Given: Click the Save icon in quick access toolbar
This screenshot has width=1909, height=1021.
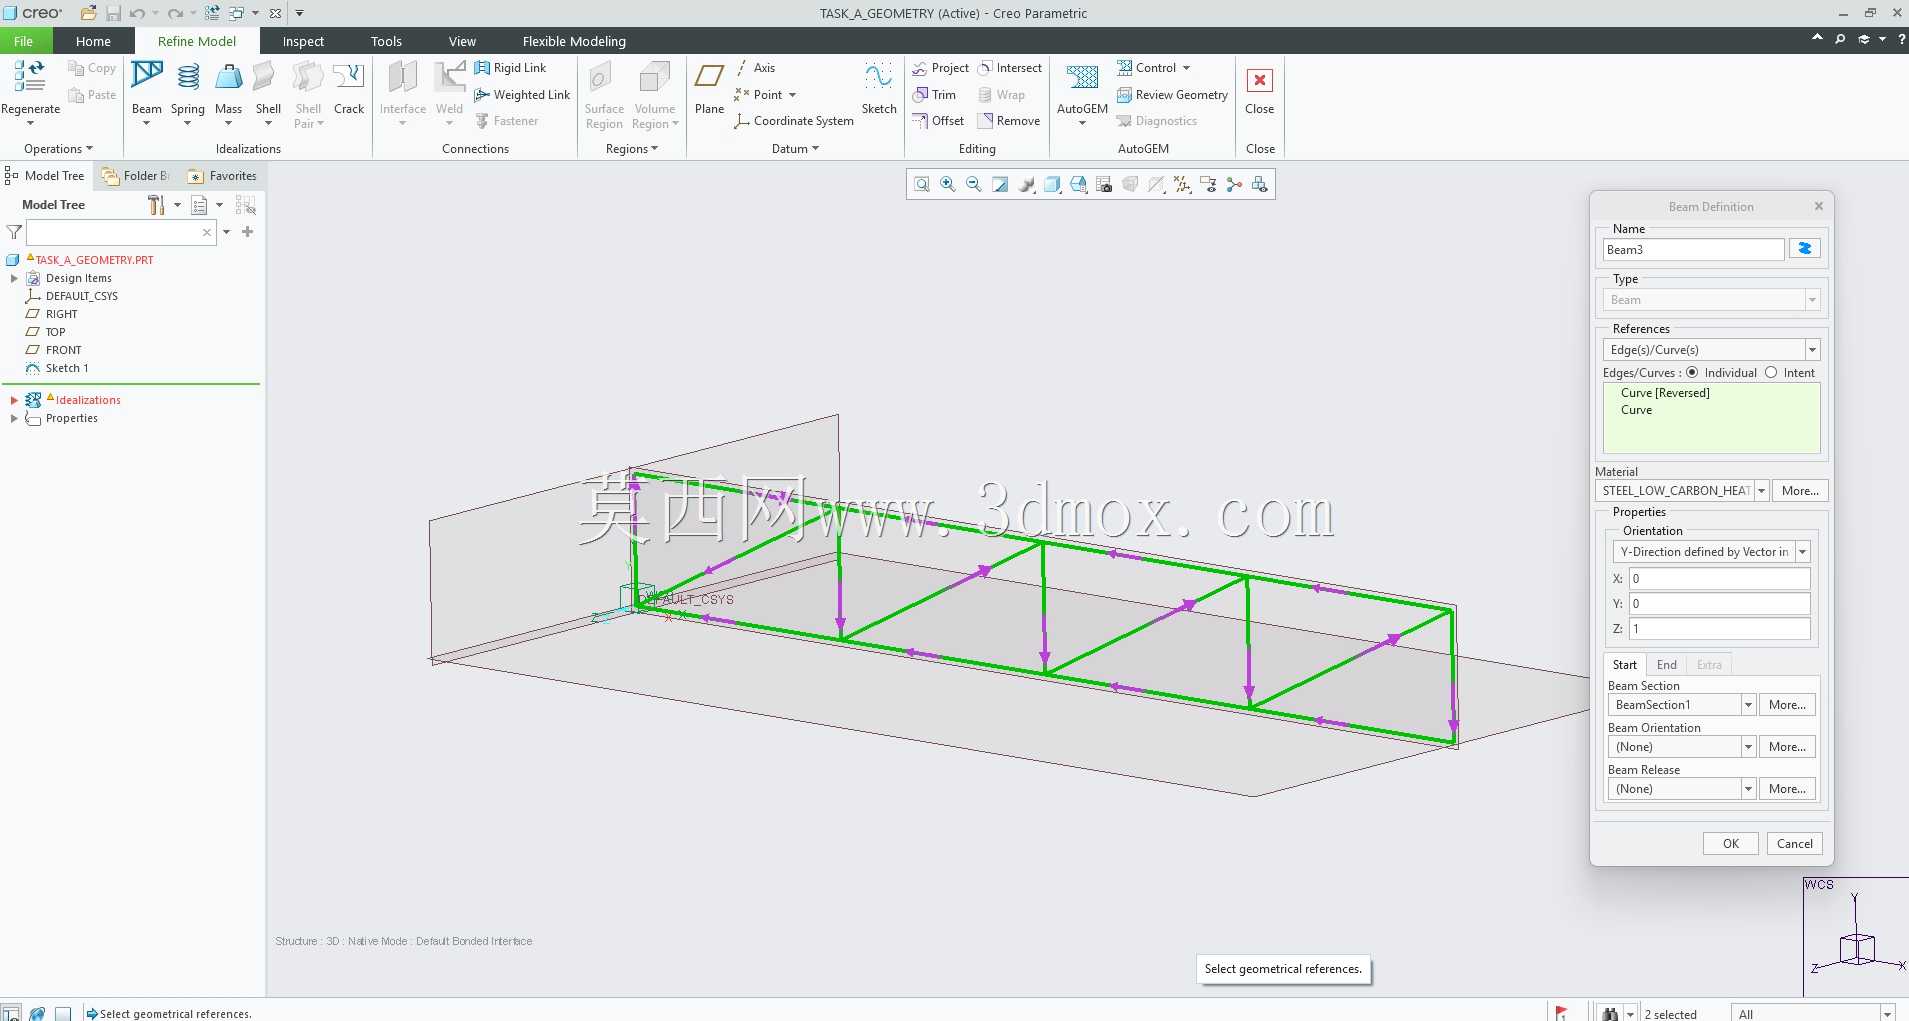Looking at the screenshot, I should (x=113, y=13).
